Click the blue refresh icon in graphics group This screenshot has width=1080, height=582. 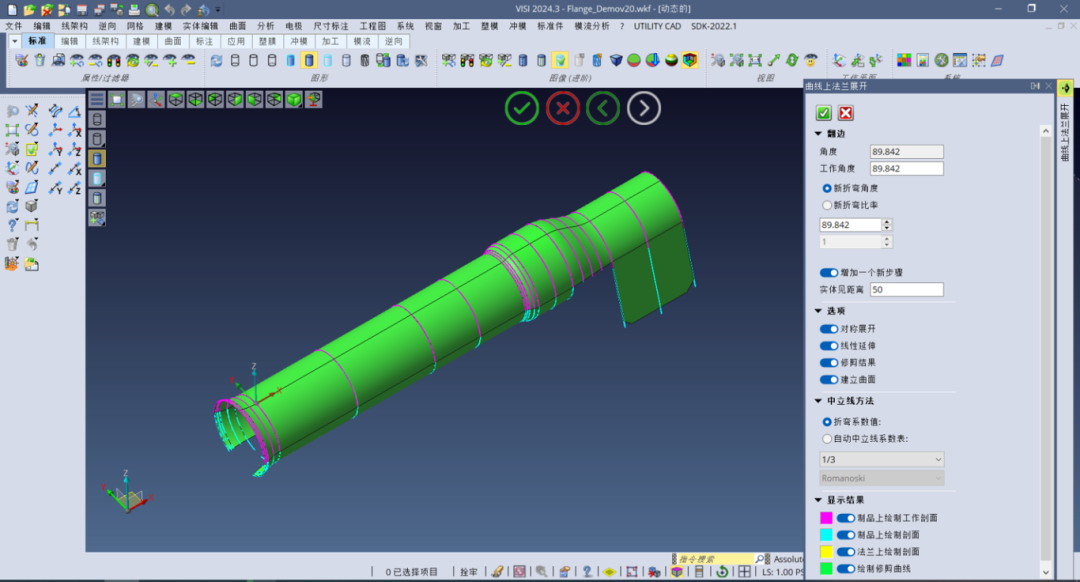point(216,61)
